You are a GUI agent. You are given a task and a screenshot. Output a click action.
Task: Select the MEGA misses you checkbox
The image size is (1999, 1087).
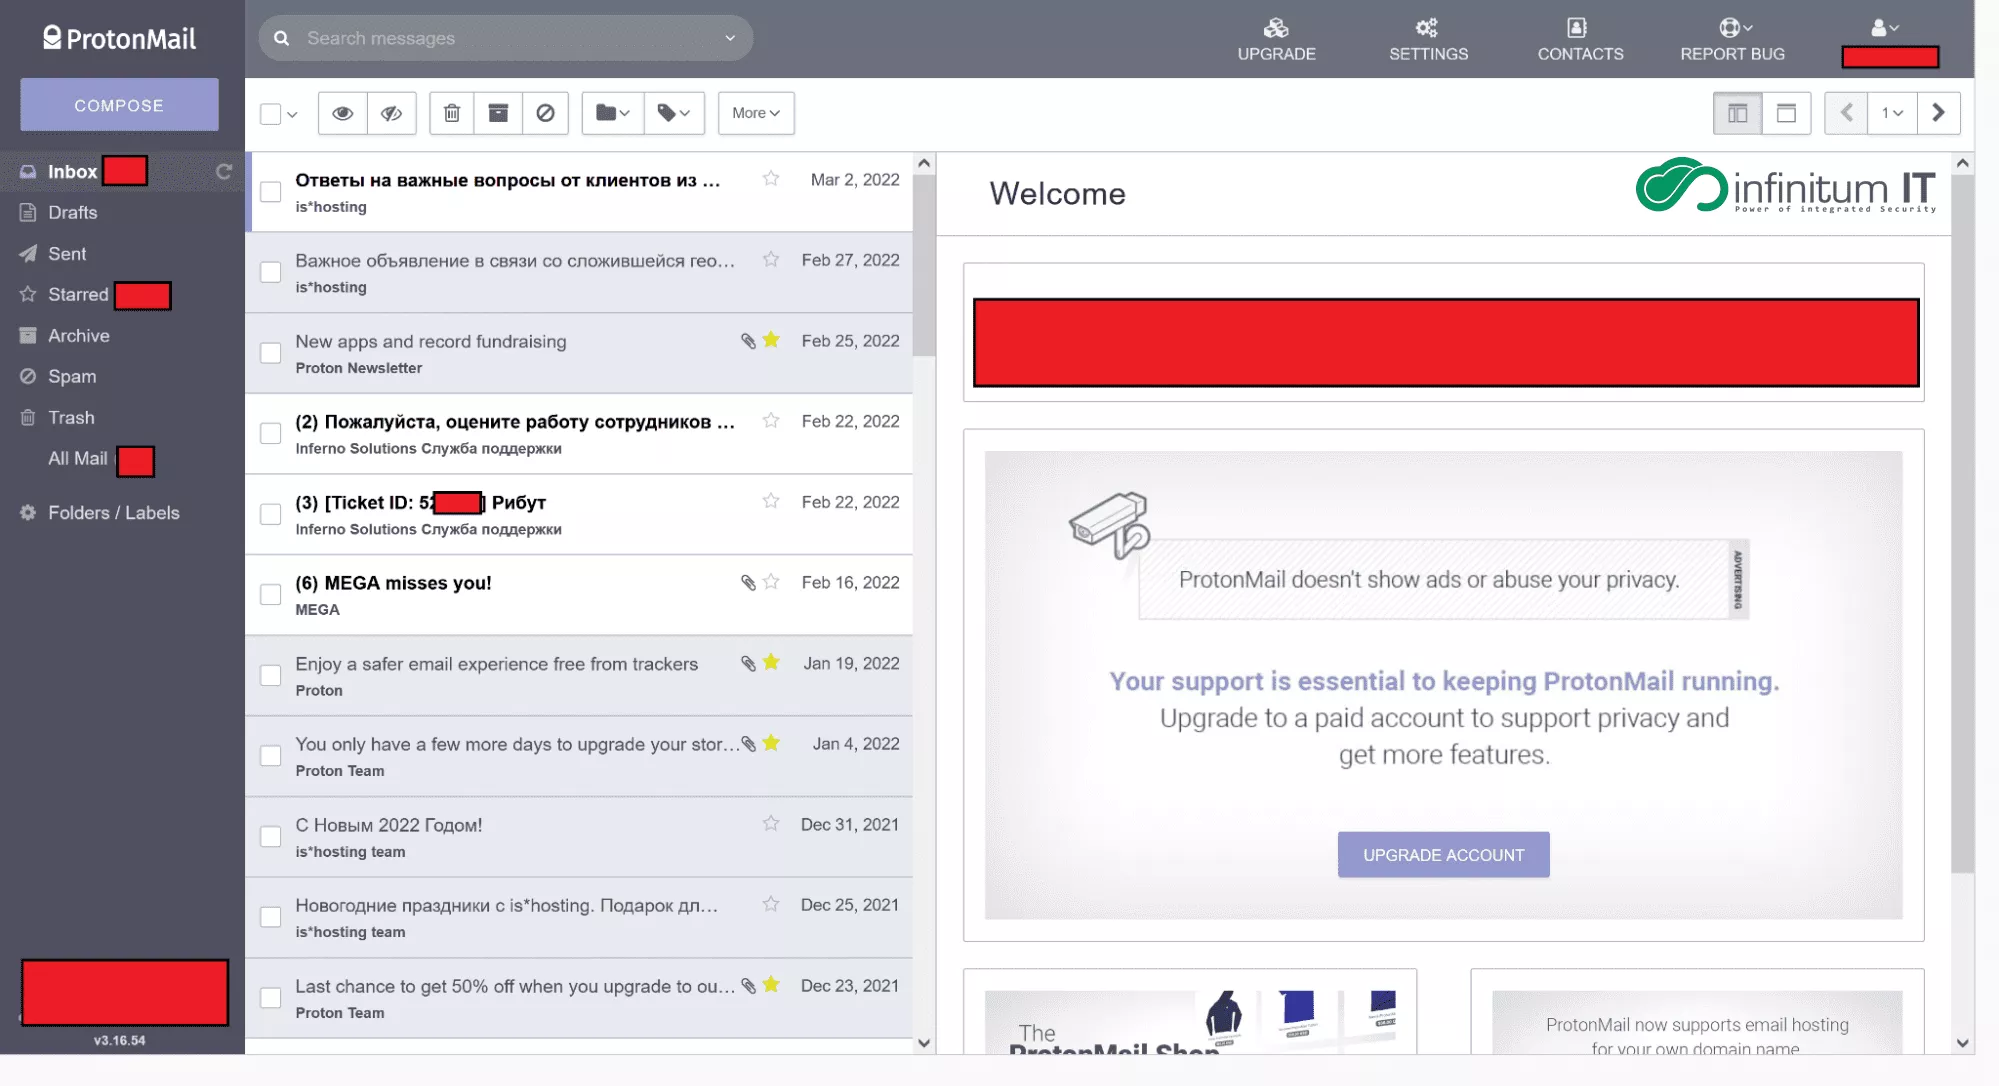point(270,595)
